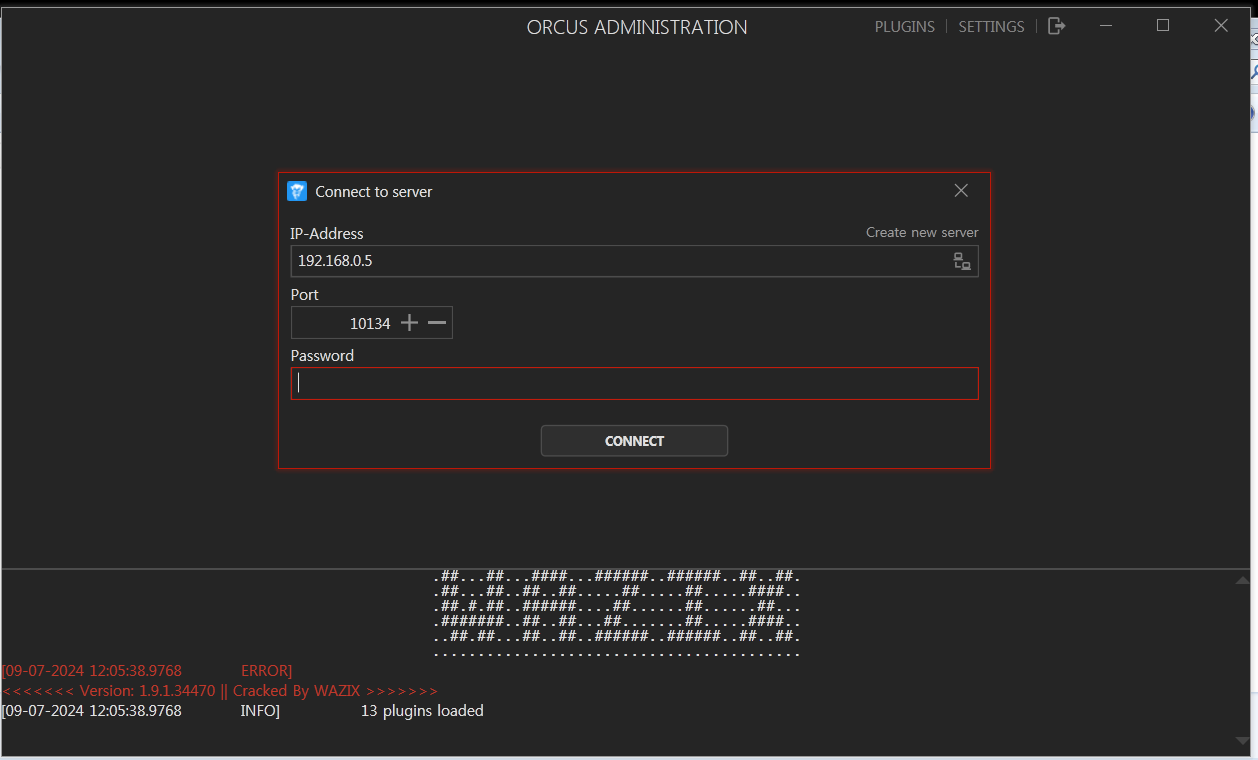Open the SETTINGS menu
1258x760 pixels.
click(x=991, y=27)
